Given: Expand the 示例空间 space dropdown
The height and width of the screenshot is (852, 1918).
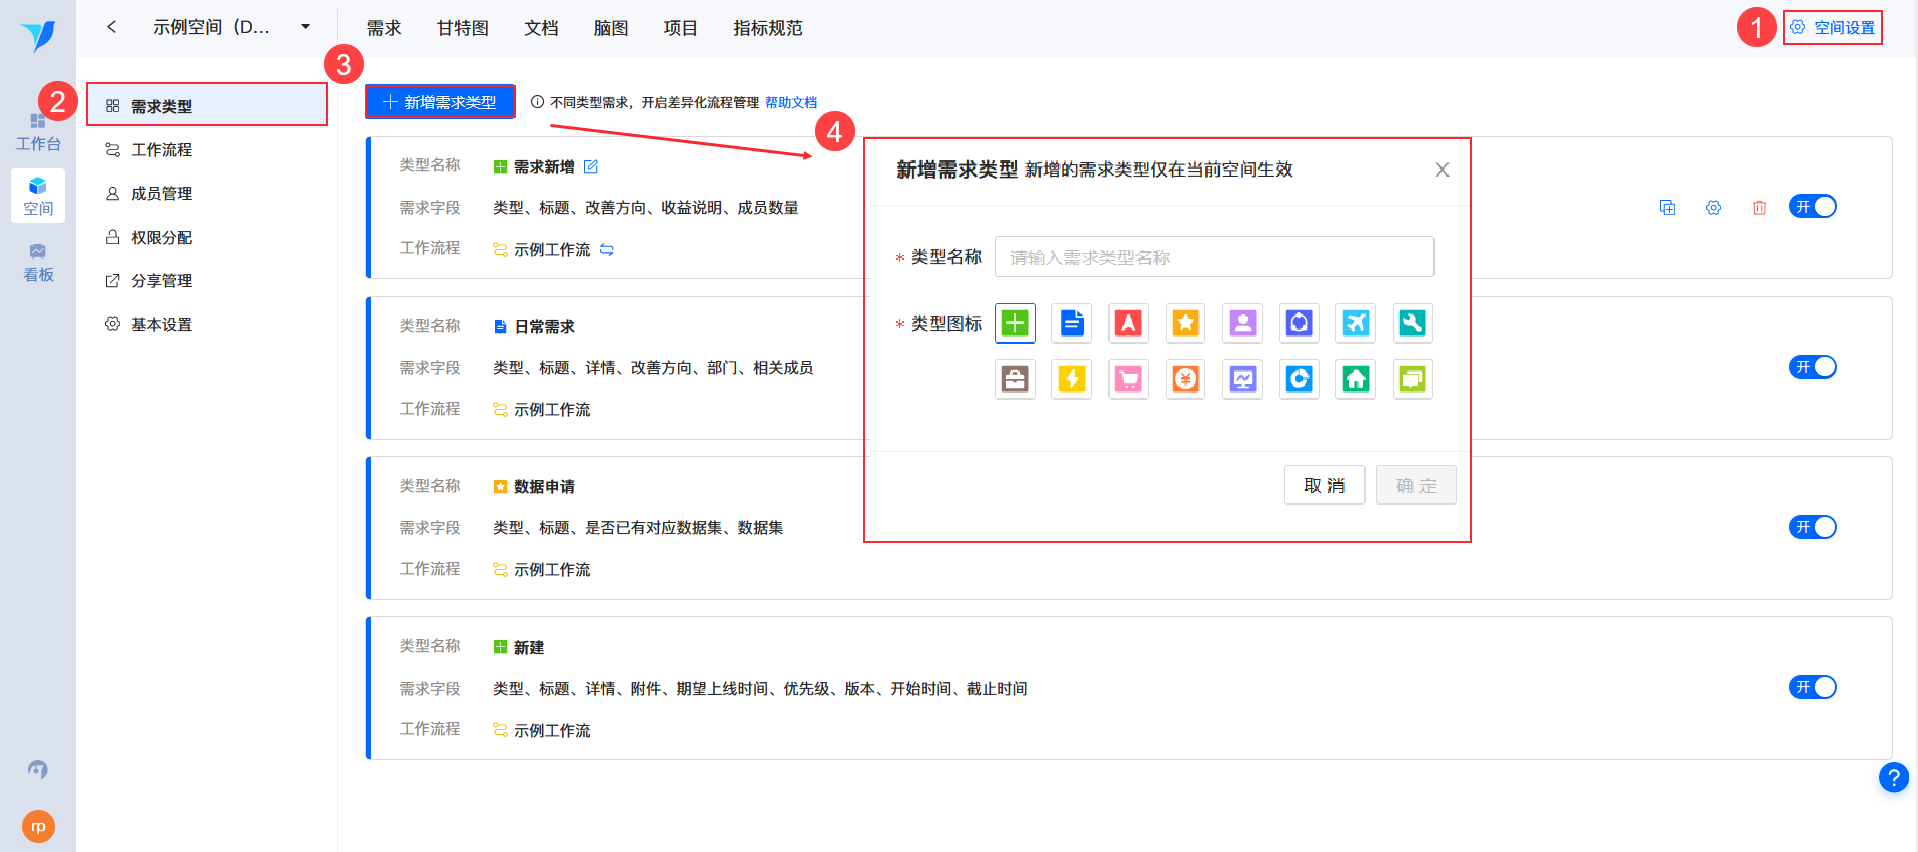Looking at the screenshot, I should (x=306, y=27).
